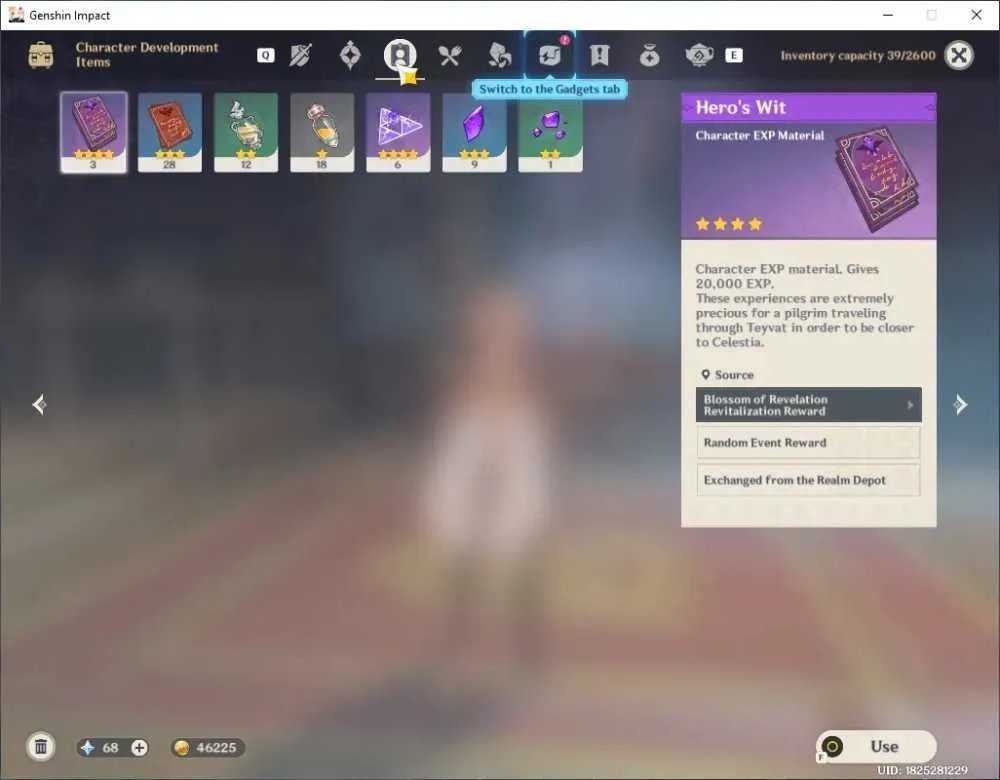Screen dimensions: 1000x780
Task: Click the plus icon beside 68
Action: click(139, 747)
